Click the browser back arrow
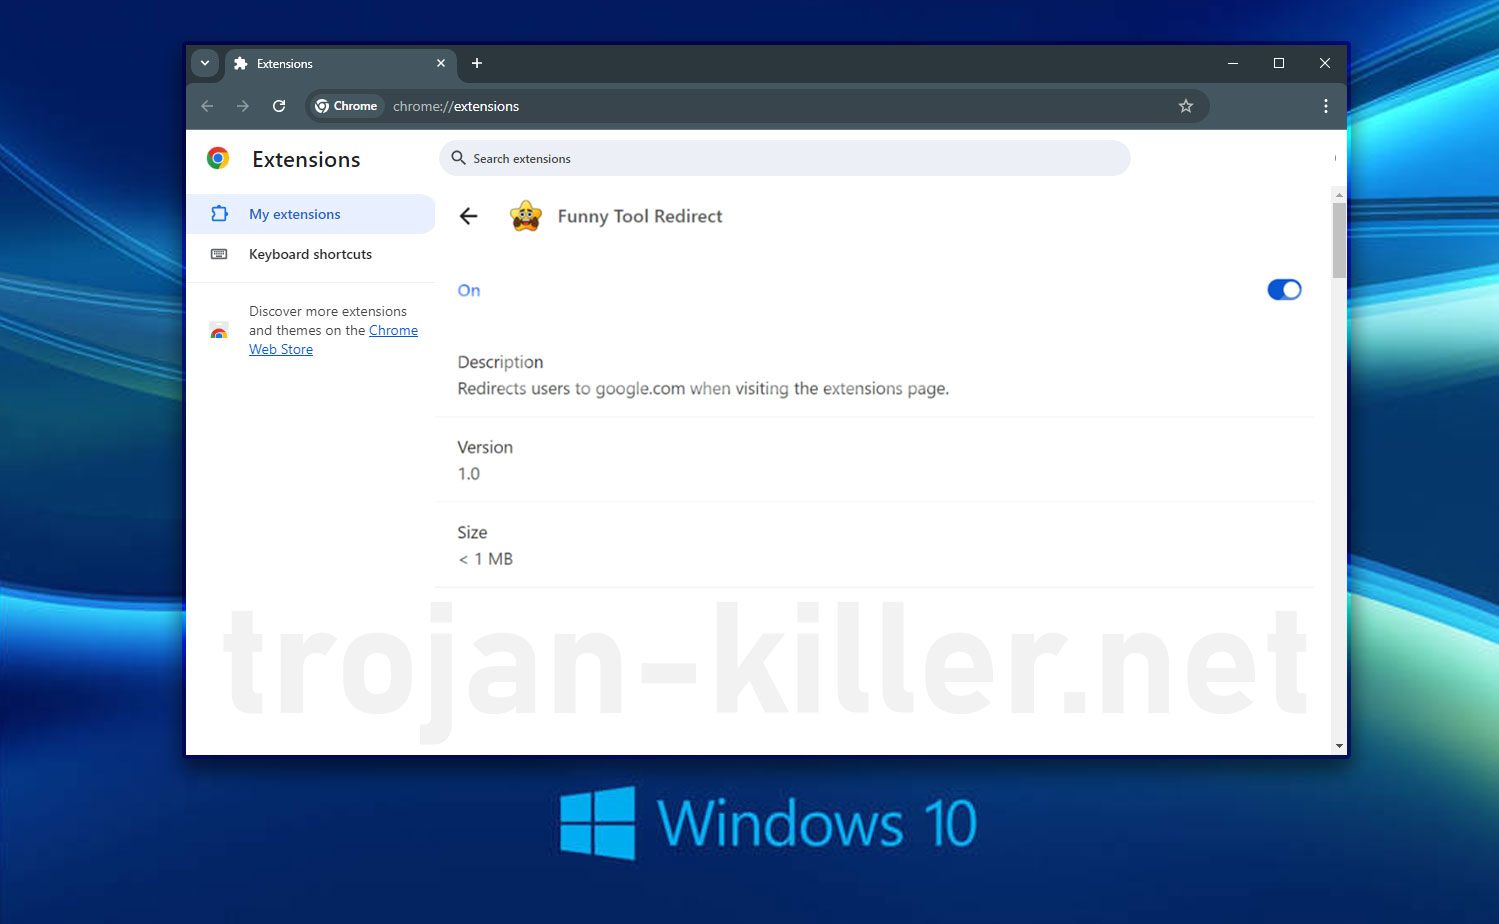Viewport: 1499px width, 924px height. (207, 106)
